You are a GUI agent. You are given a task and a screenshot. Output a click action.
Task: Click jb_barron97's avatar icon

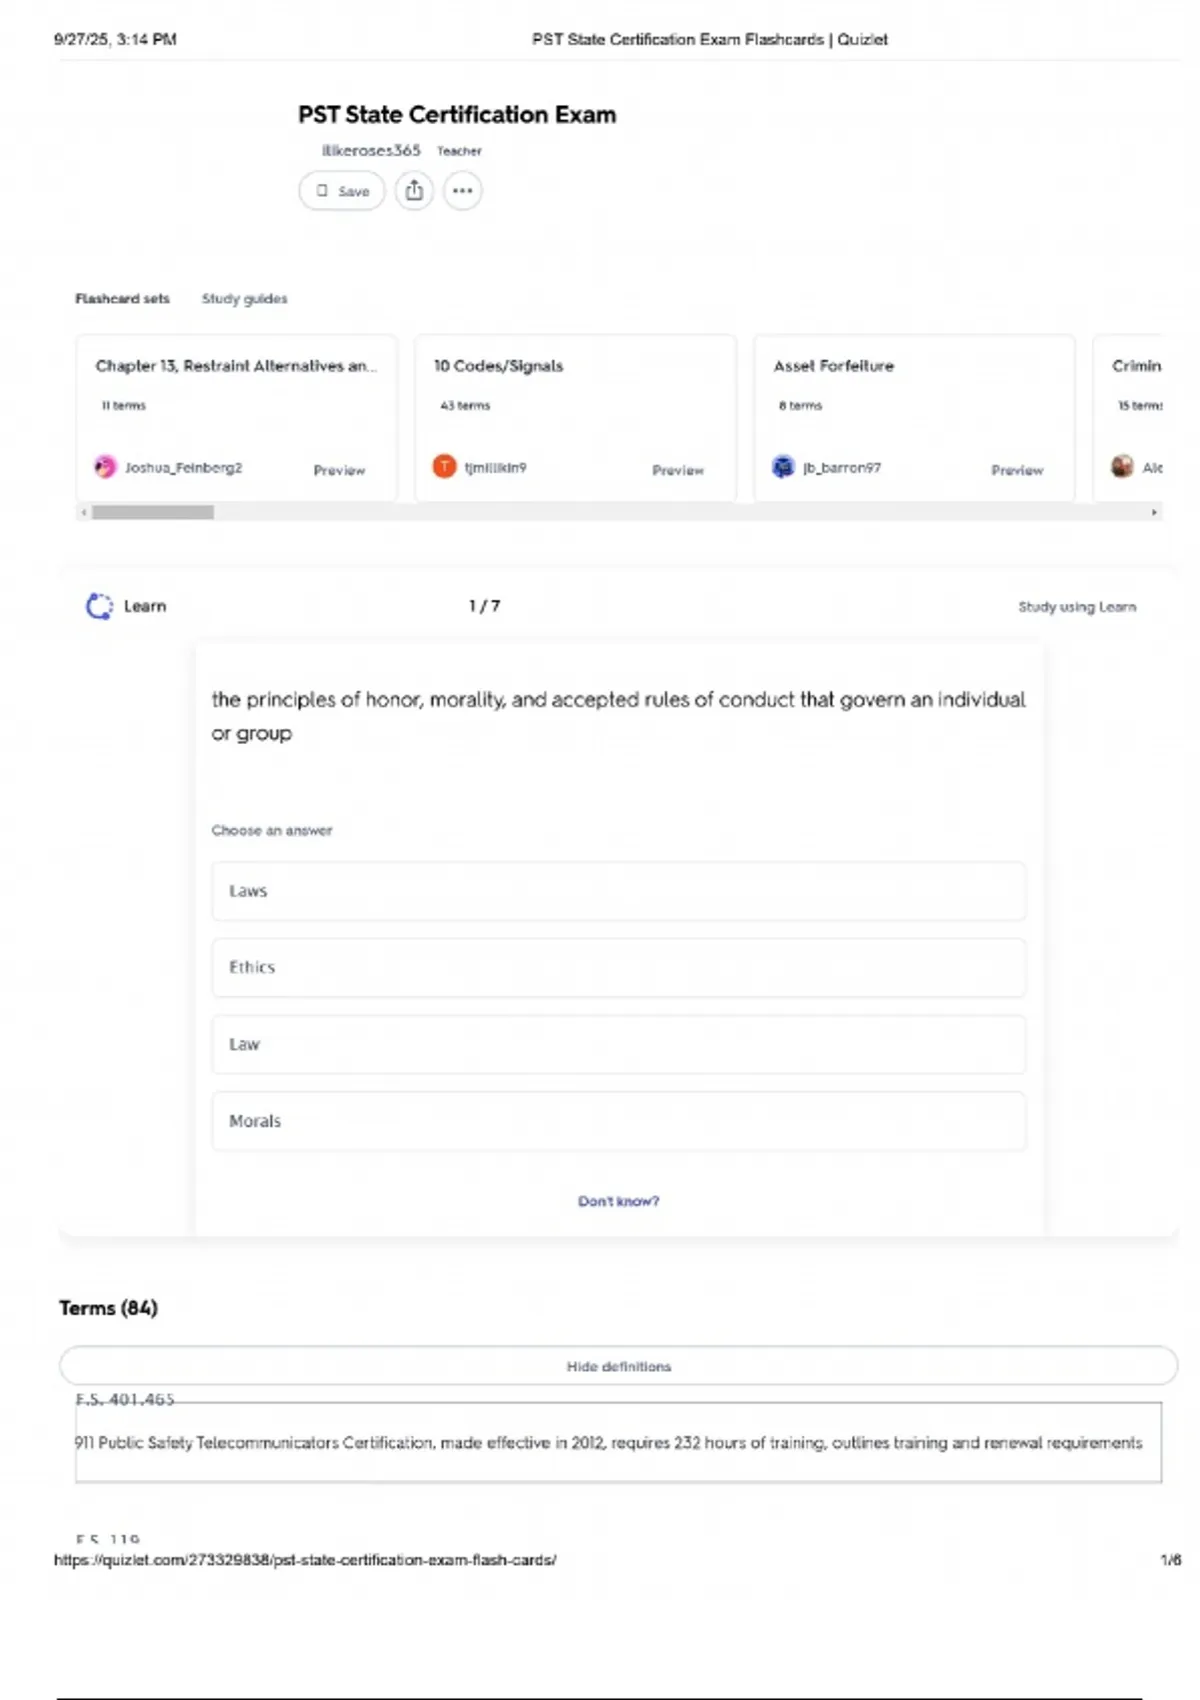[783, 467]
